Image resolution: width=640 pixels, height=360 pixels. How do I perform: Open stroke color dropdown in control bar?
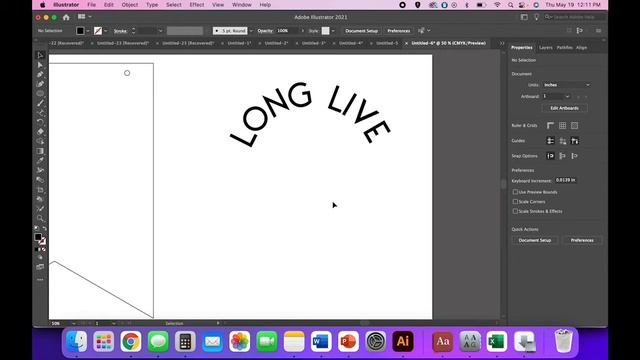click(106, 31)
